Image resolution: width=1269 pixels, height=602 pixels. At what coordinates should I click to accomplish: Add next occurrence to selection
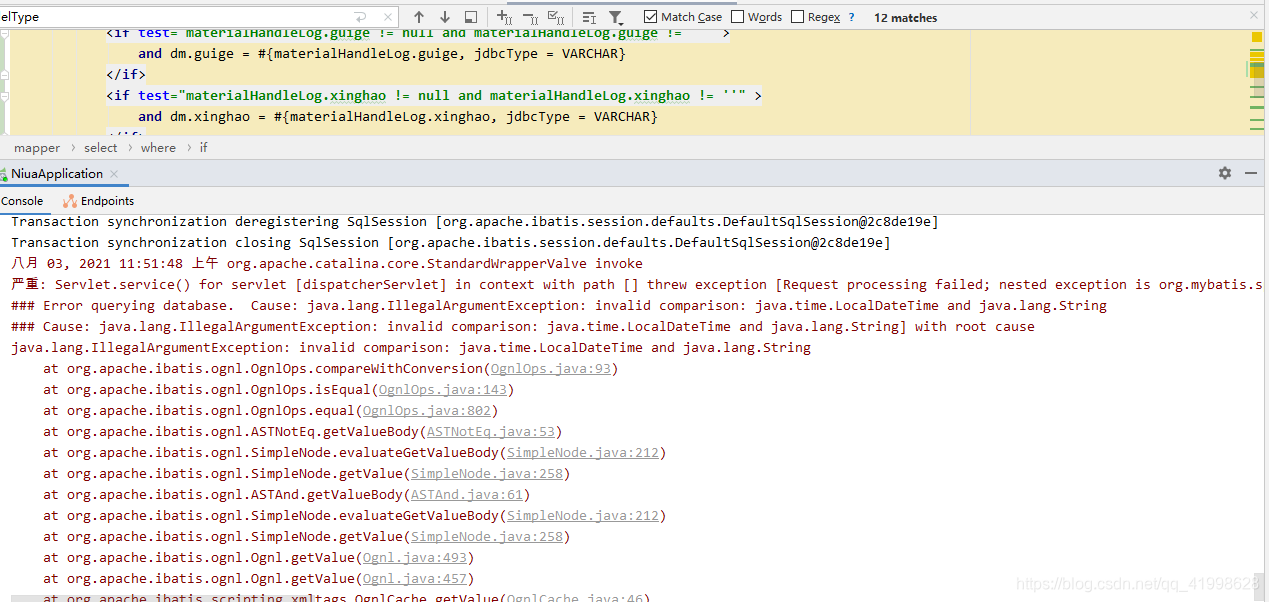(x=504, y=16)
